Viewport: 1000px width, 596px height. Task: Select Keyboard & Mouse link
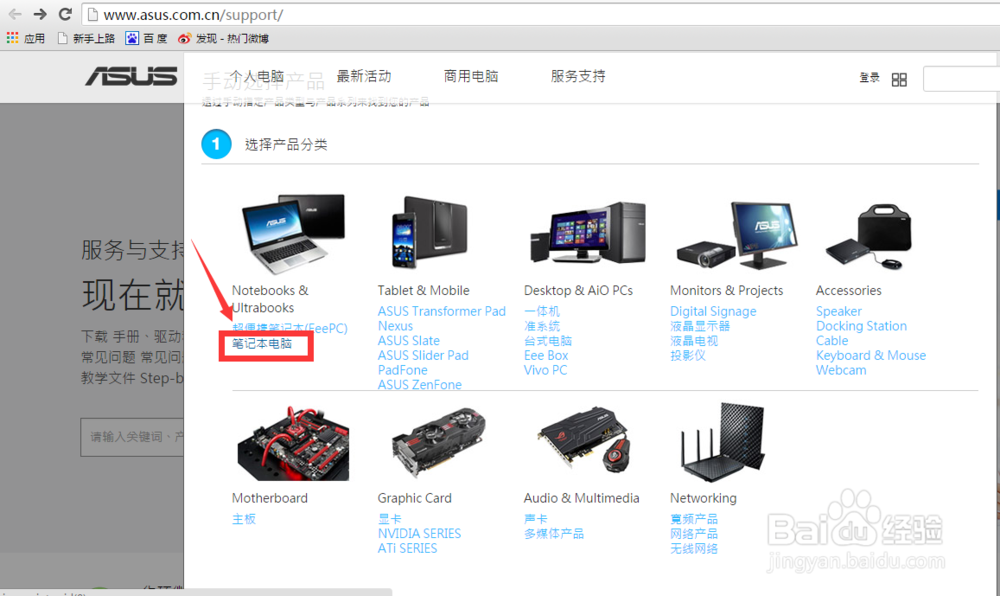coord(871,355)
